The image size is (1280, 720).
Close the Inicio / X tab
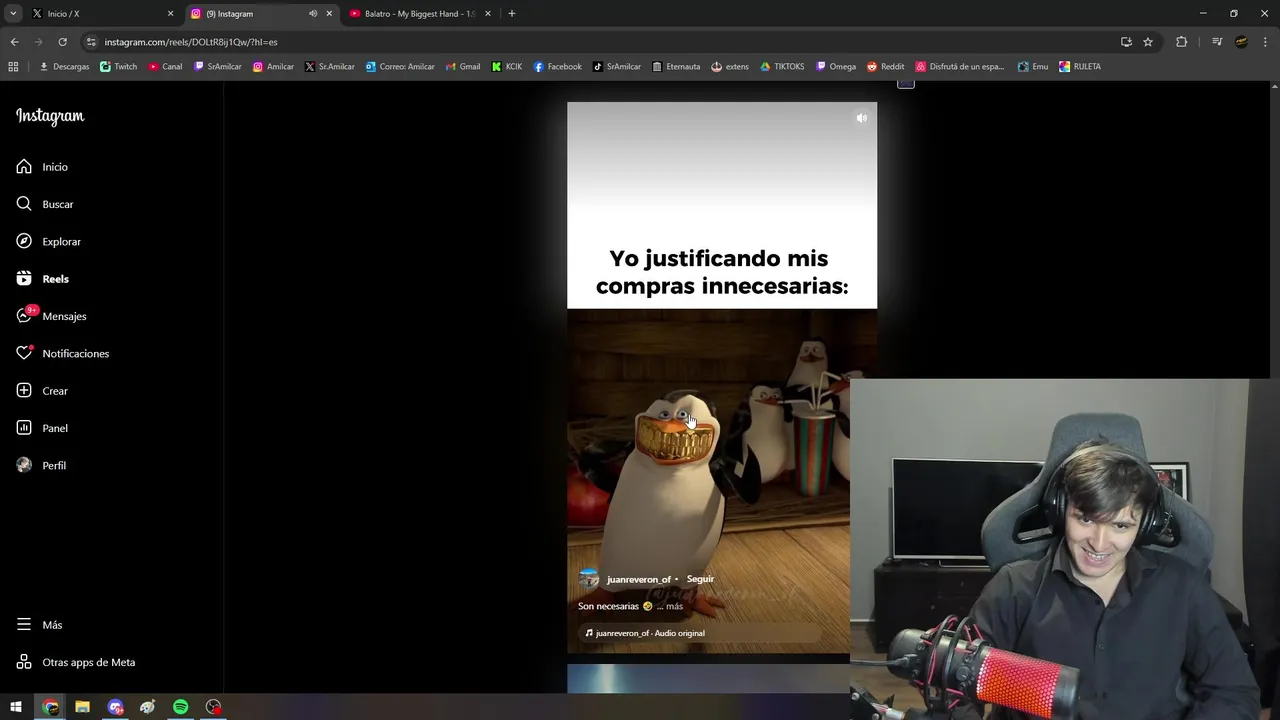[170, 14]
